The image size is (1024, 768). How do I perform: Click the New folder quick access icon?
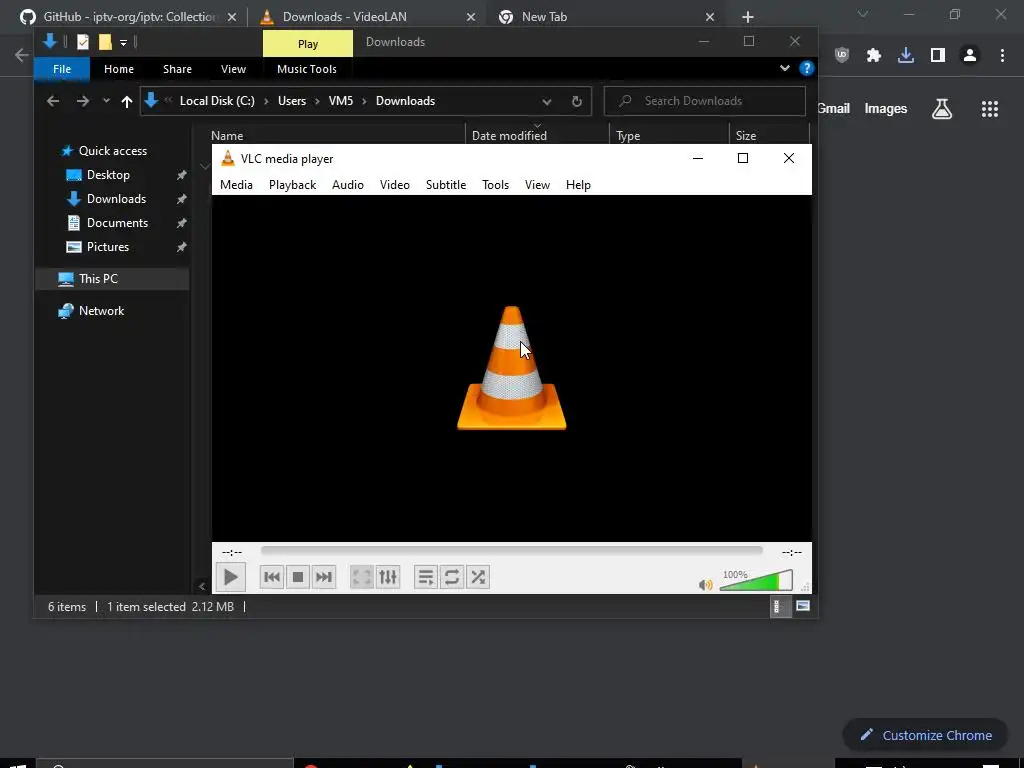pyautogui.click(x=105, y=42)
